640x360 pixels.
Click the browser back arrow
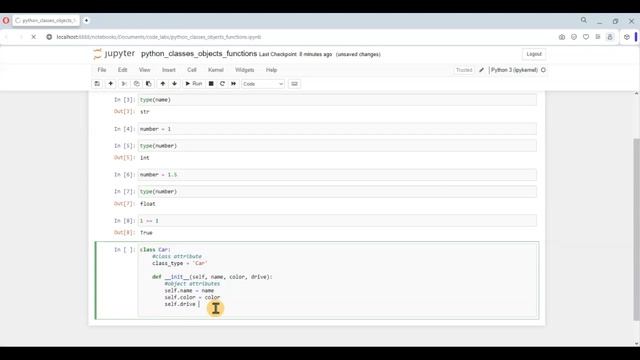coord(7,37)
